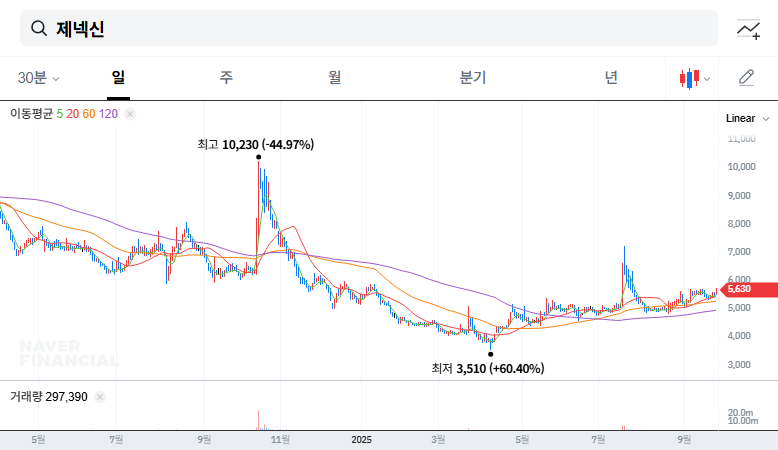Click the 2025 label on time axis
Viewport: 778px width, 450px height.
[361, 440]
